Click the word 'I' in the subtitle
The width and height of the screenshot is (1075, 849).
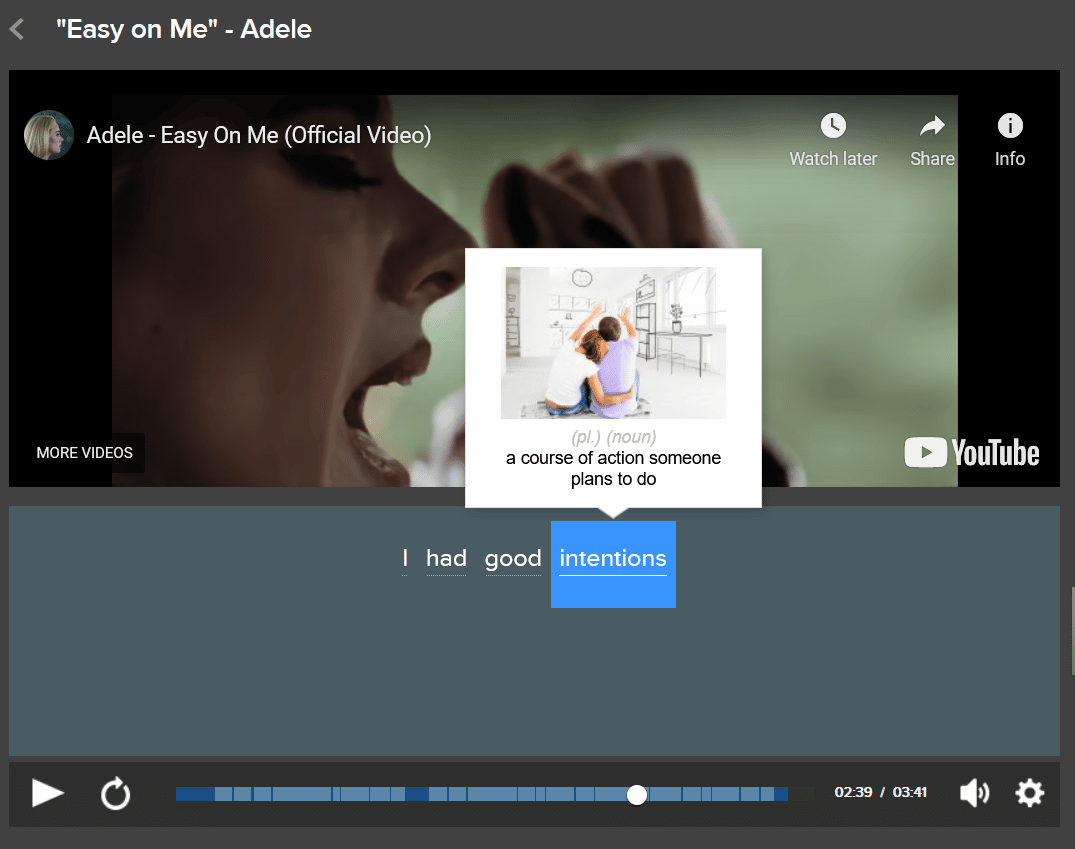(x=405, y=560)
